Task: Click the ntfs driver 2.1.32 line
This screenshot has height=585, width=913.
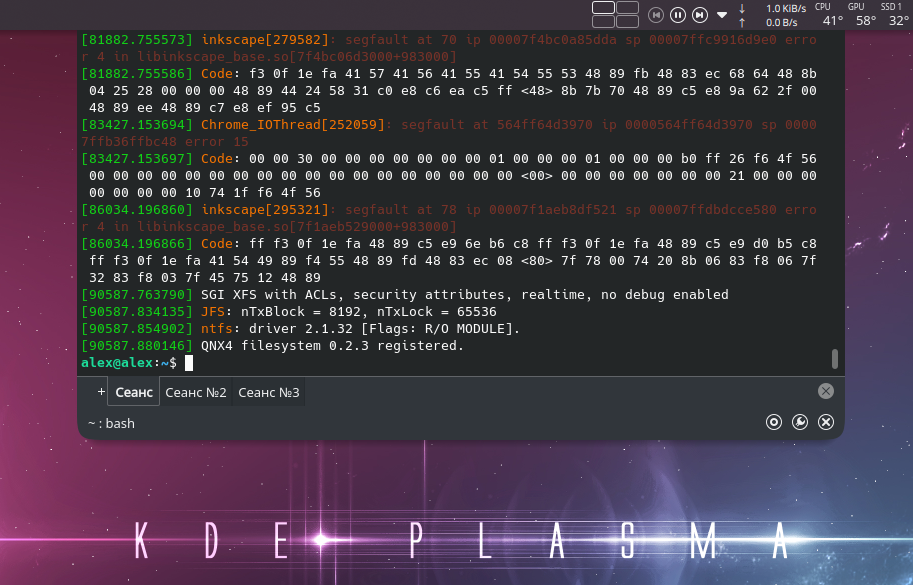Action: pos(300,329)
